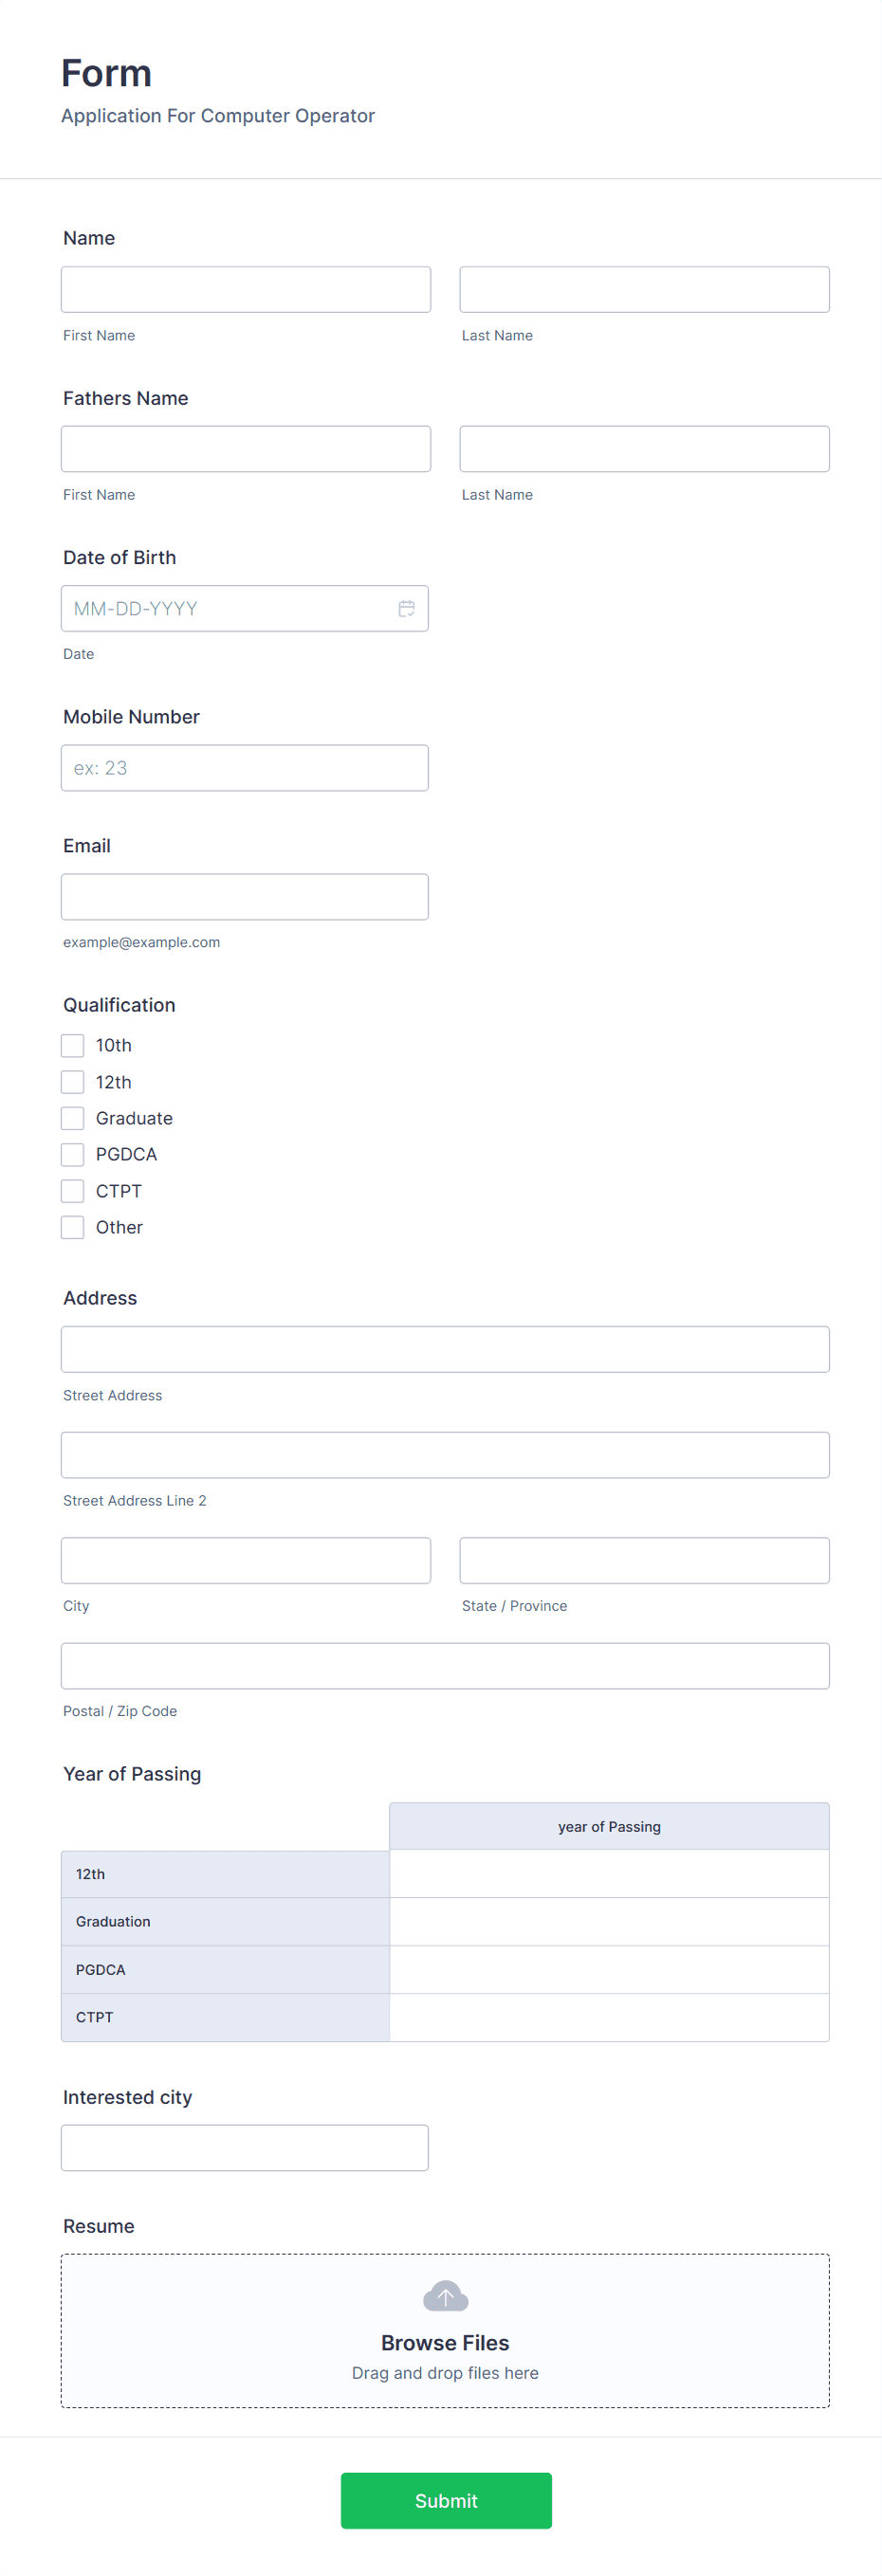Select the CTPT qualification checkbox
The image size is (882, 2576).
click(72, 1190)
